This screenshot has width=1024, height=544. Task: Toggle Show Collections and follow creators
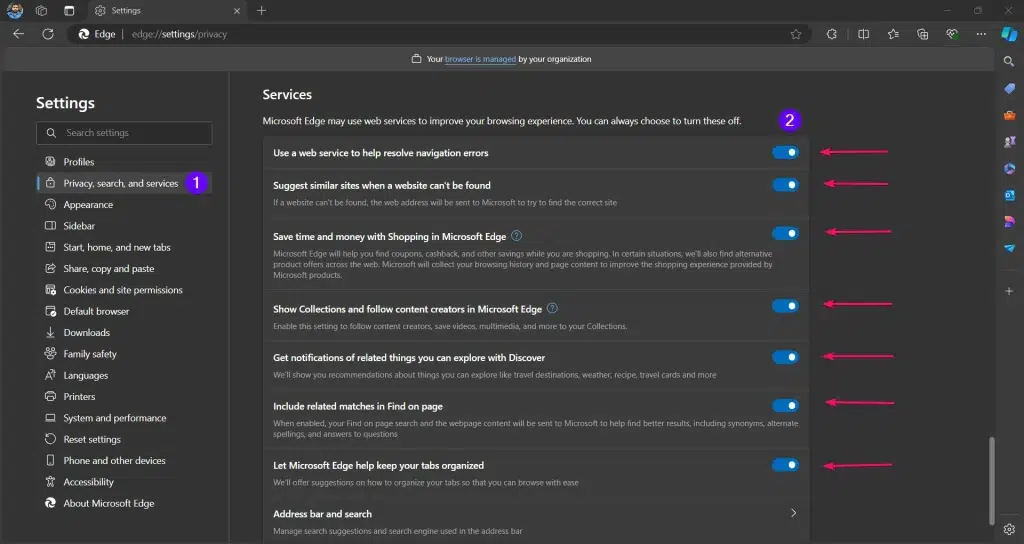click(x=785, y=306)
